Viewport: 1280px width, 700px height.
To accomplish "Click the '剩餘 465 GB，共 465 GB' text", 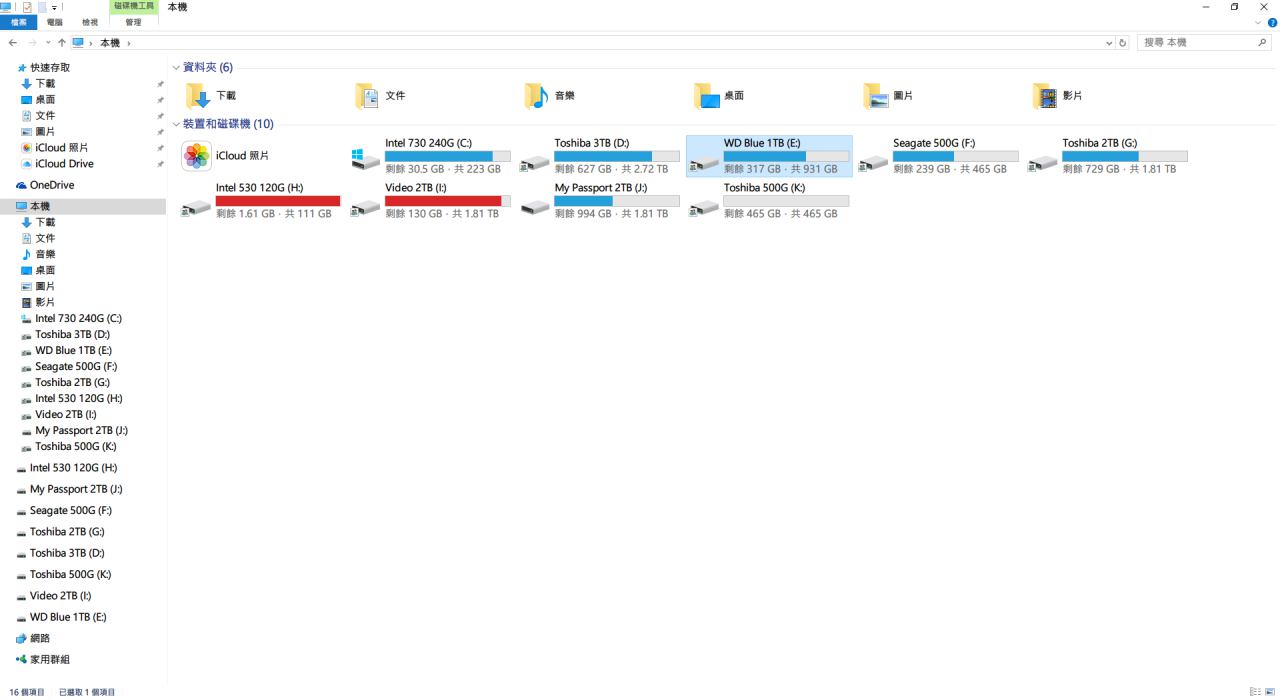I will coord(781,214).
